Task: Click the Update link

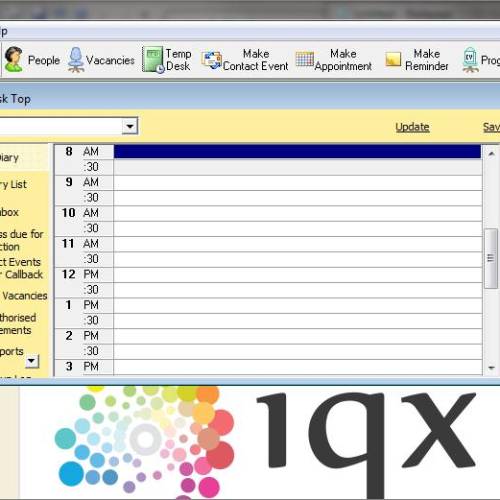Action: click(x=412, y=127)
